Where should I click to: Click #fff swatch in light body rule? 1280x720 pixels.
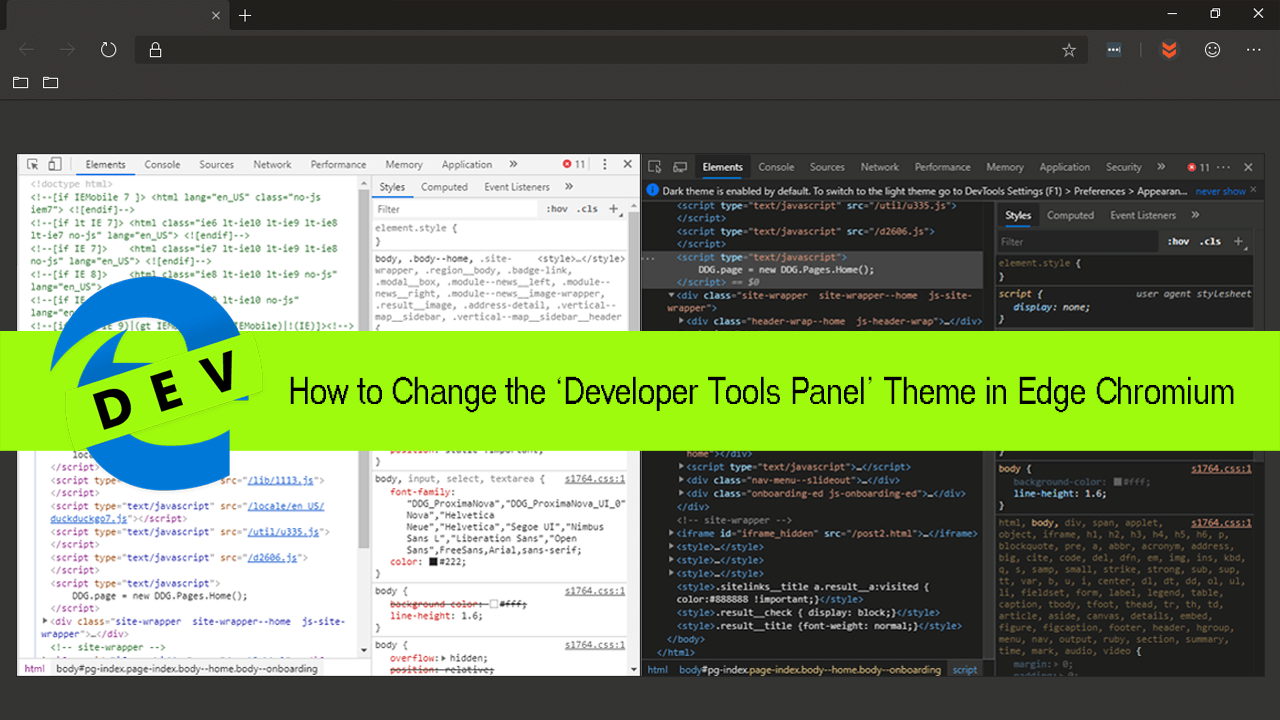click(x=494, y=604)
